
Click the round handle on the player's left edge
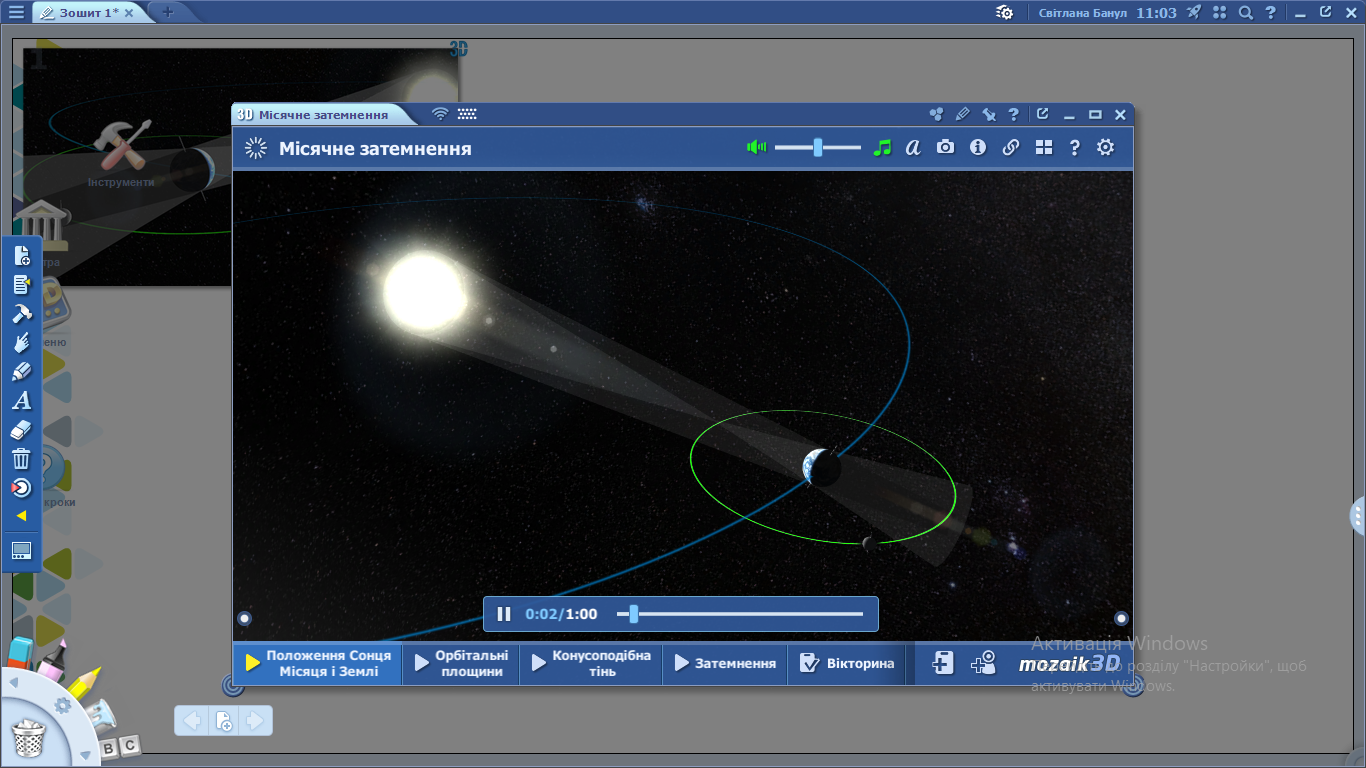244,618
